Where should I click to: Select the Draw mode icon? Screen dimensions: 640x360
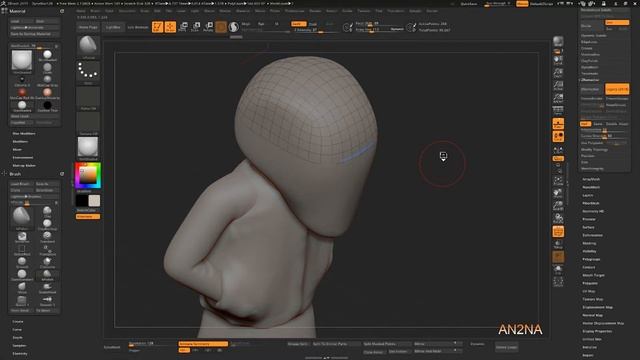pos(170,27)
